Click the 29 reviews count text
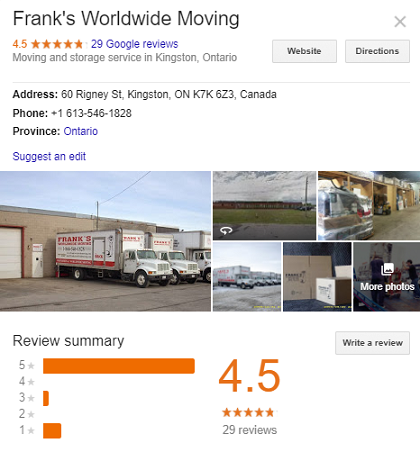Image resolution: width=420 pixels, height=452 pixels. (250, 430)
